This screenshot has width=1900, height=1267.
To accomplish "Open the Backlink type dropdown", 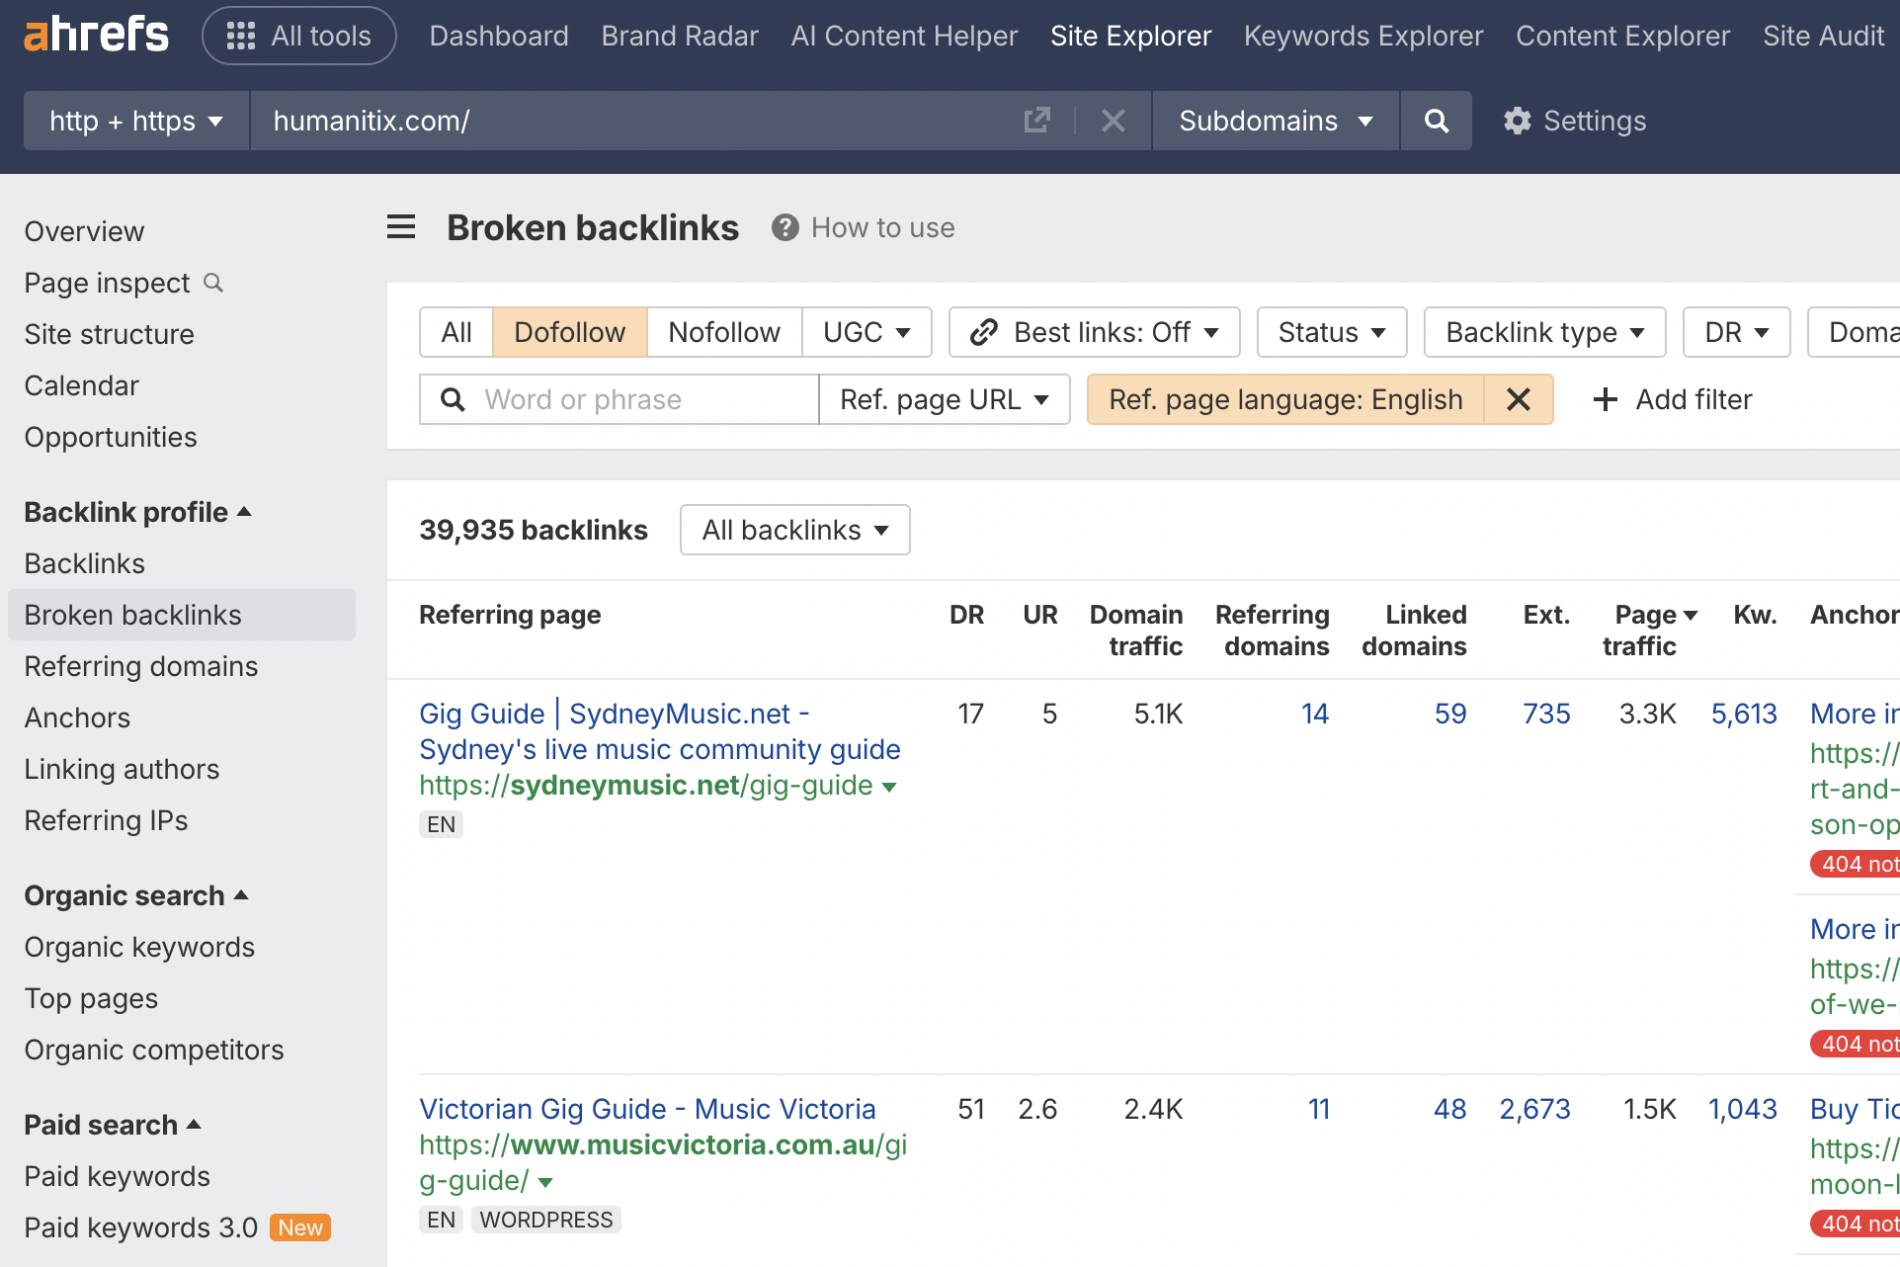I will 1545,332.
